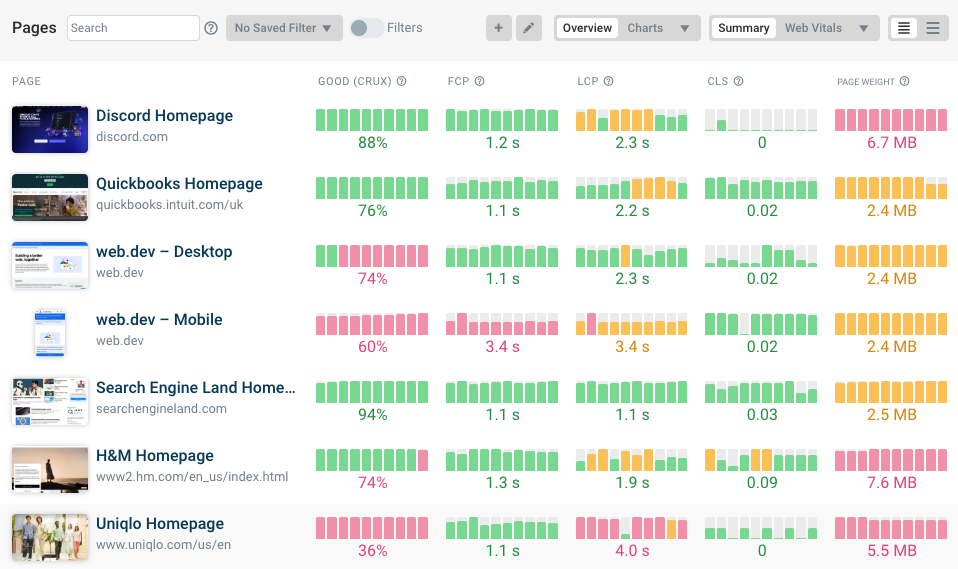Toggle the Filters switch
Viewport: 958px width, 569px height.
[366, 28]
